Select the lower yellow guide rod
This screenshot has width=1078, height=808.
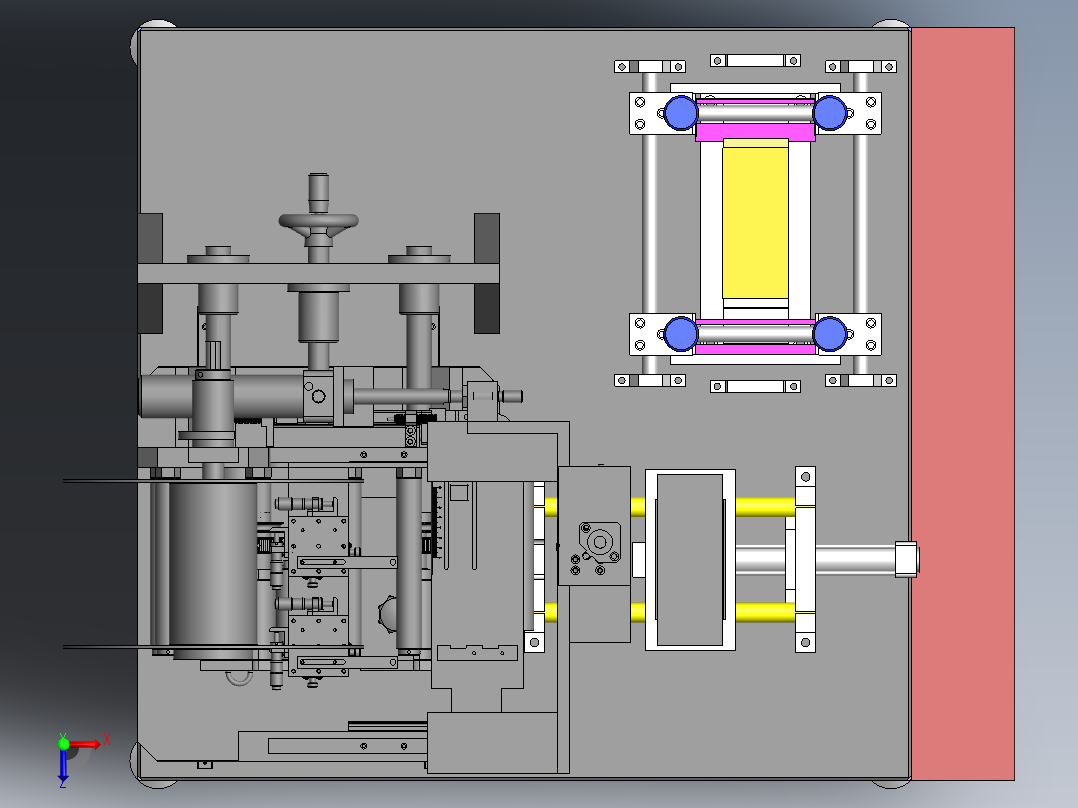(x=764, y=612)
